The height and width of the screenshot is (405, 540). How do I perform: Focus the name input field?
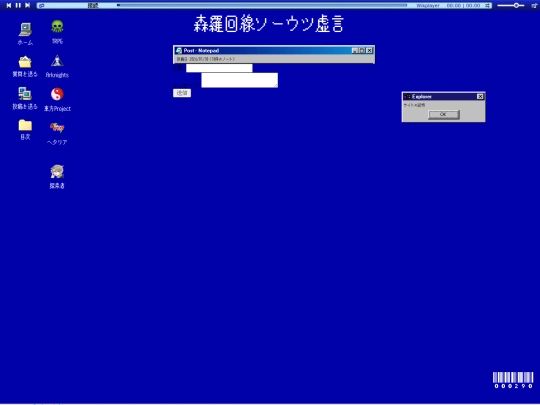click(219, 68)
